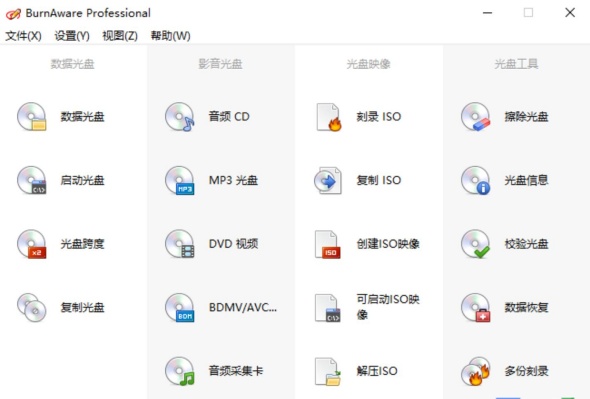Click the 可启动ISO映像 label

click(x=388, y=307)
